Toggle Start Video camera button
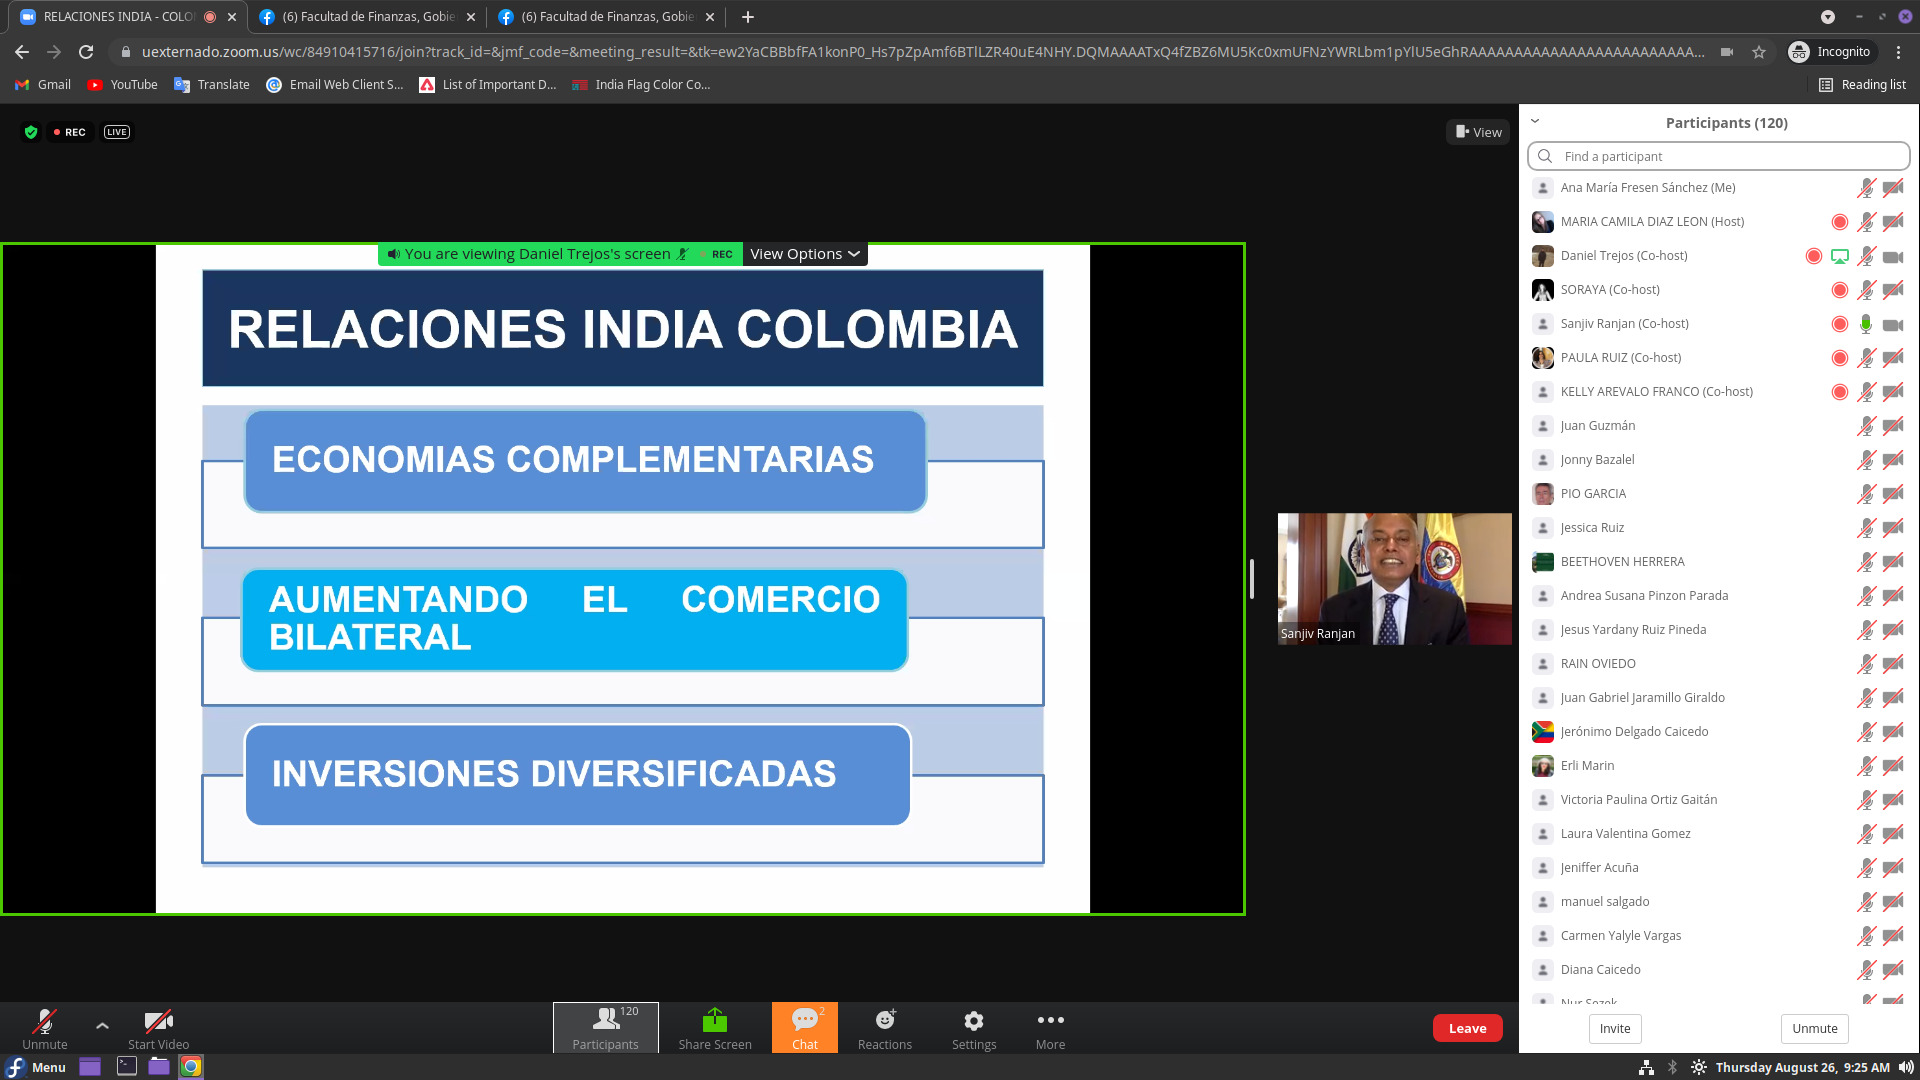 click(158, 1023)
